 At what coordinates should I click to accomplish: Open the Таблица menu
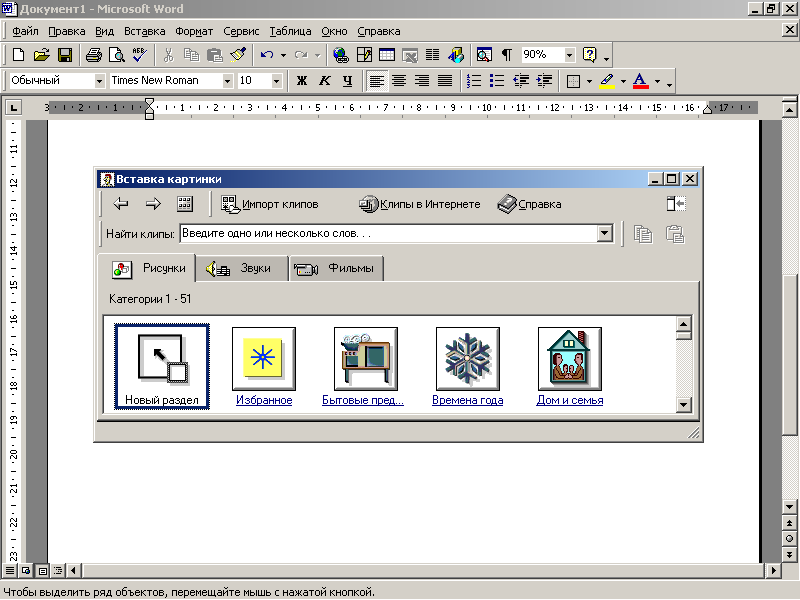(290, 31)
